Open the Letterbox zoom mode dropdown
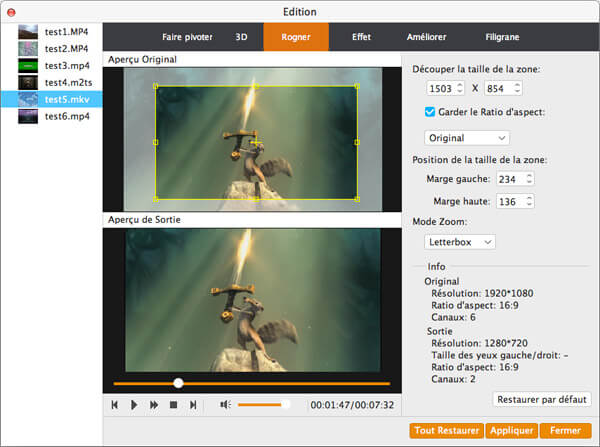600x447 pixels. (460, 242)
